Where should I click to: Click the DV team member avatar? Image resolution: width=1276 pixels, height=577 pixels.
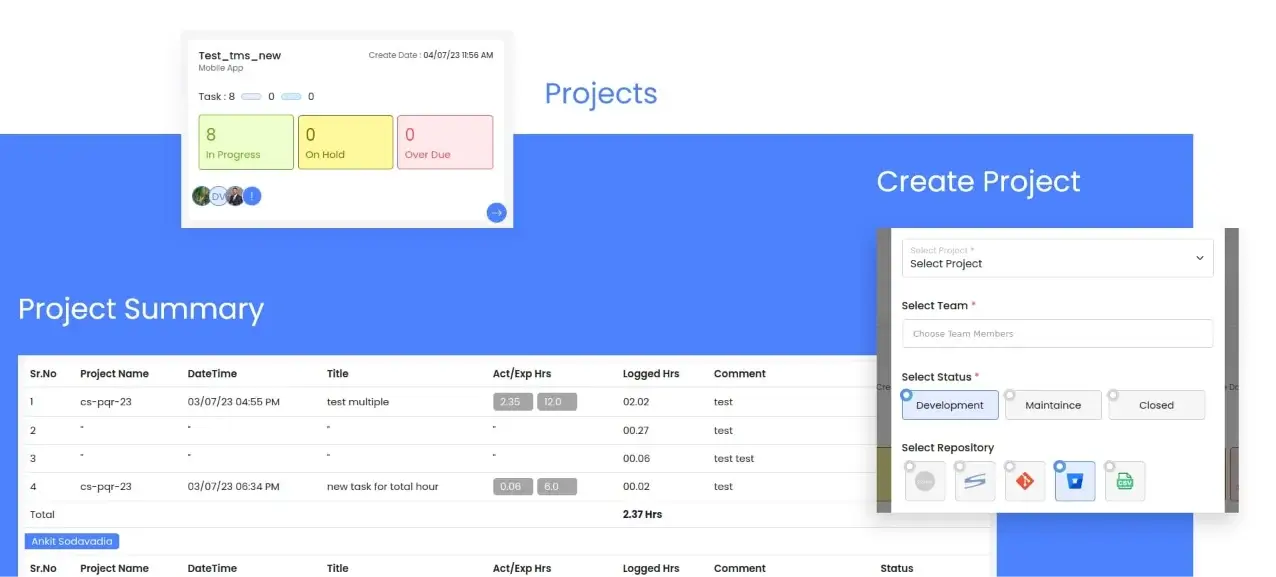pyautogui.click(x=218, y=196)
